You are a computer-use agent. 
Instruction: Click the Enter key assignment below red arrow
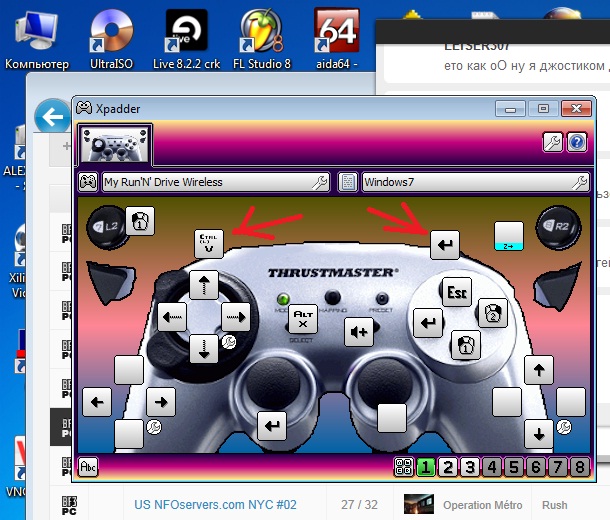coord(445,245)
